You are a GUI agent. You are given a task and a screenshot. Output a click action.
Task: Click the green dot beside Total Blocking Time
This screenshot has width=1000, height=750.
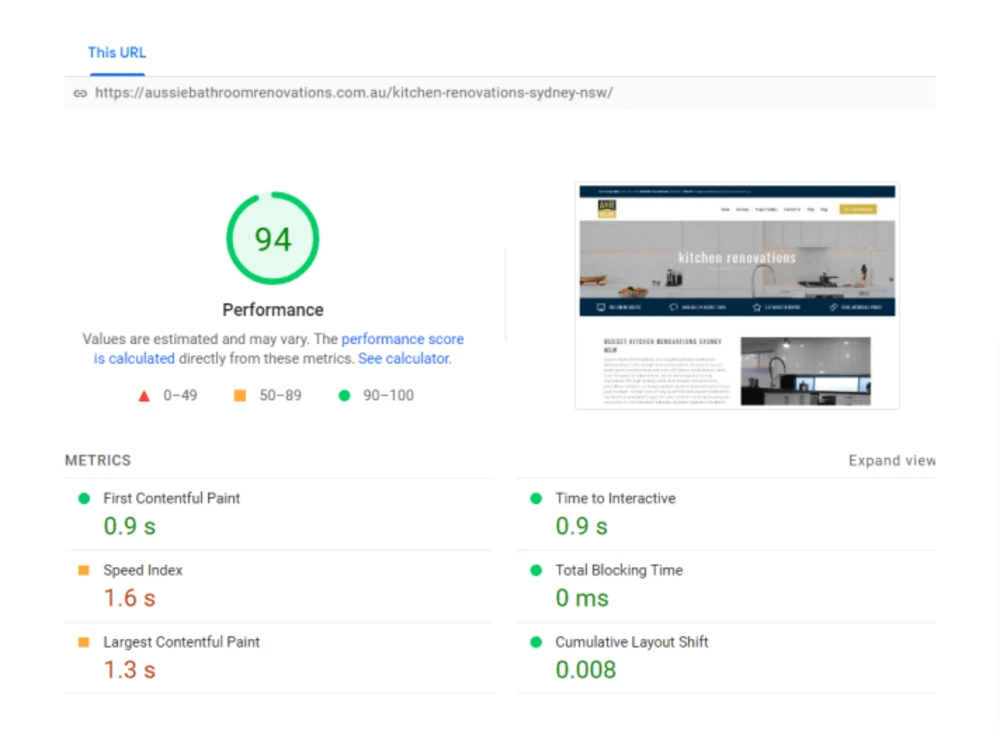[536, 570]
